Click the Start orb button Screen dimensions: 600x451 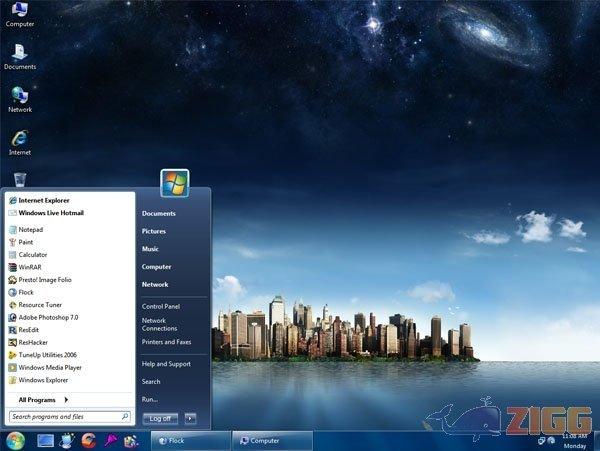point(15,440)
